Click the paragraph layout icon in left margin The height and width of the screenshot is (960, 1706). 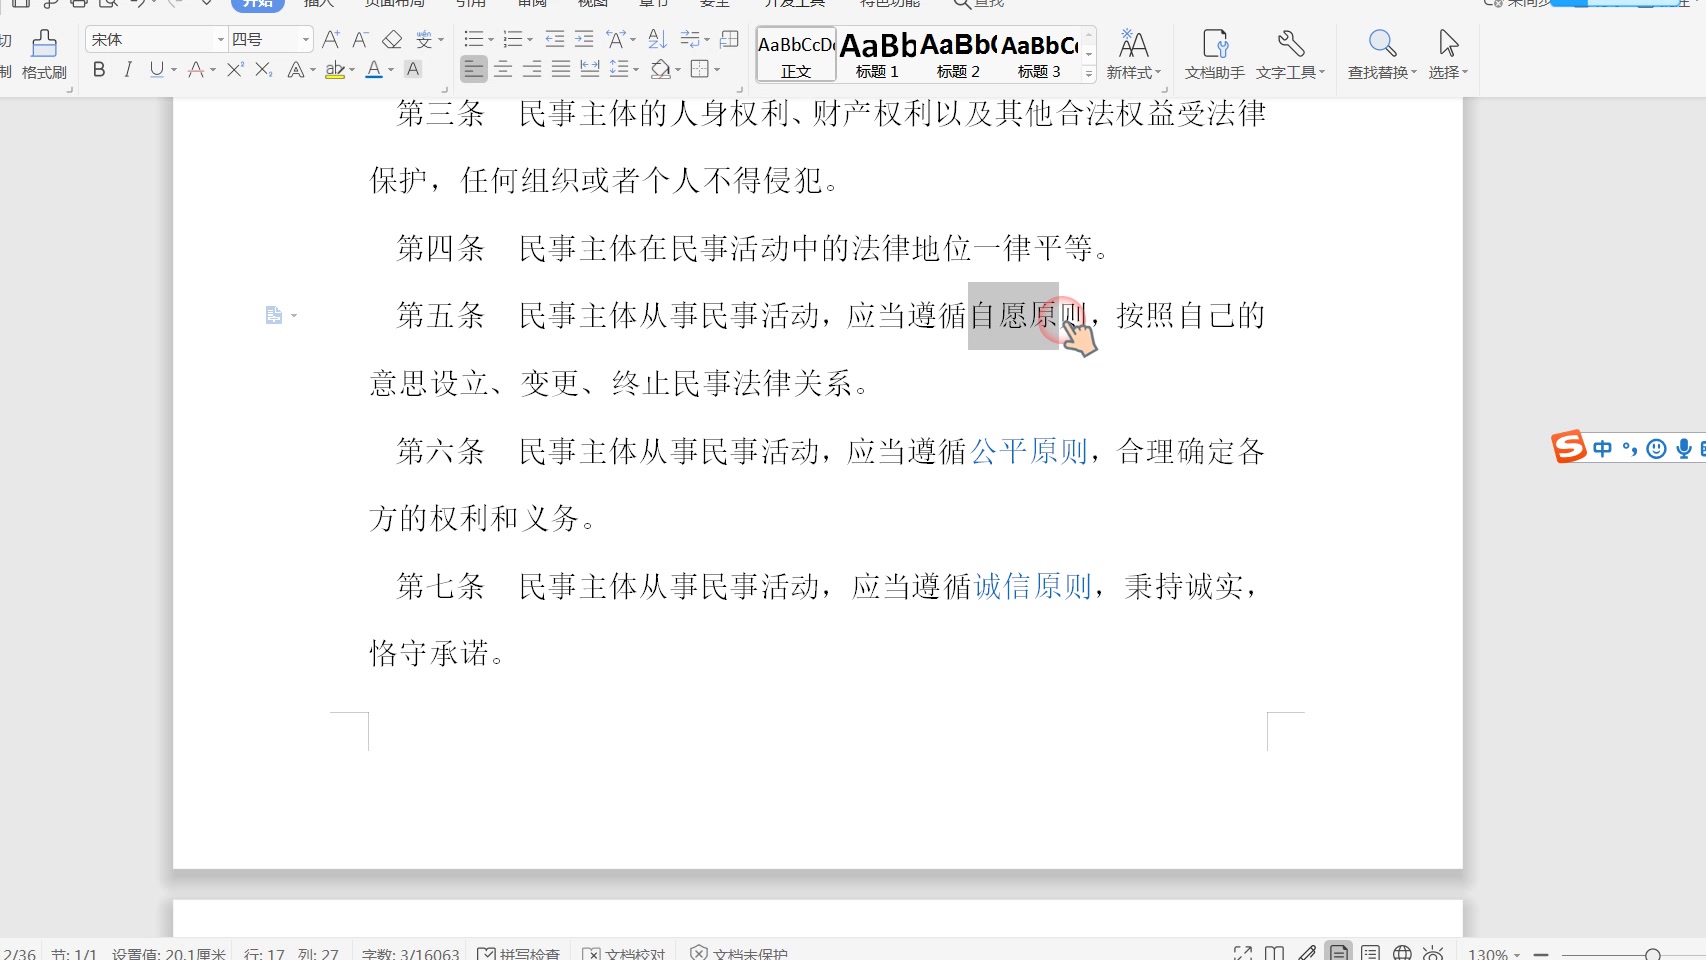pyautogui.click(x=274, y=316)
